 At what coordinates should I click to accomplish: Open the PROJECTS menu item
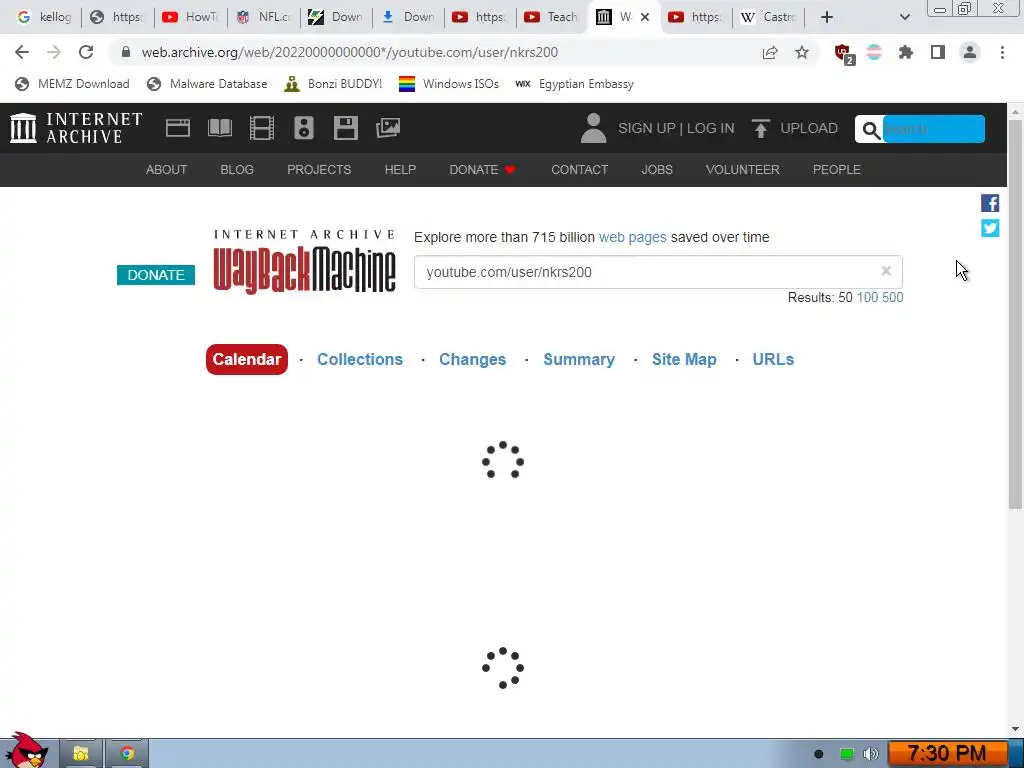coord(319,170)
